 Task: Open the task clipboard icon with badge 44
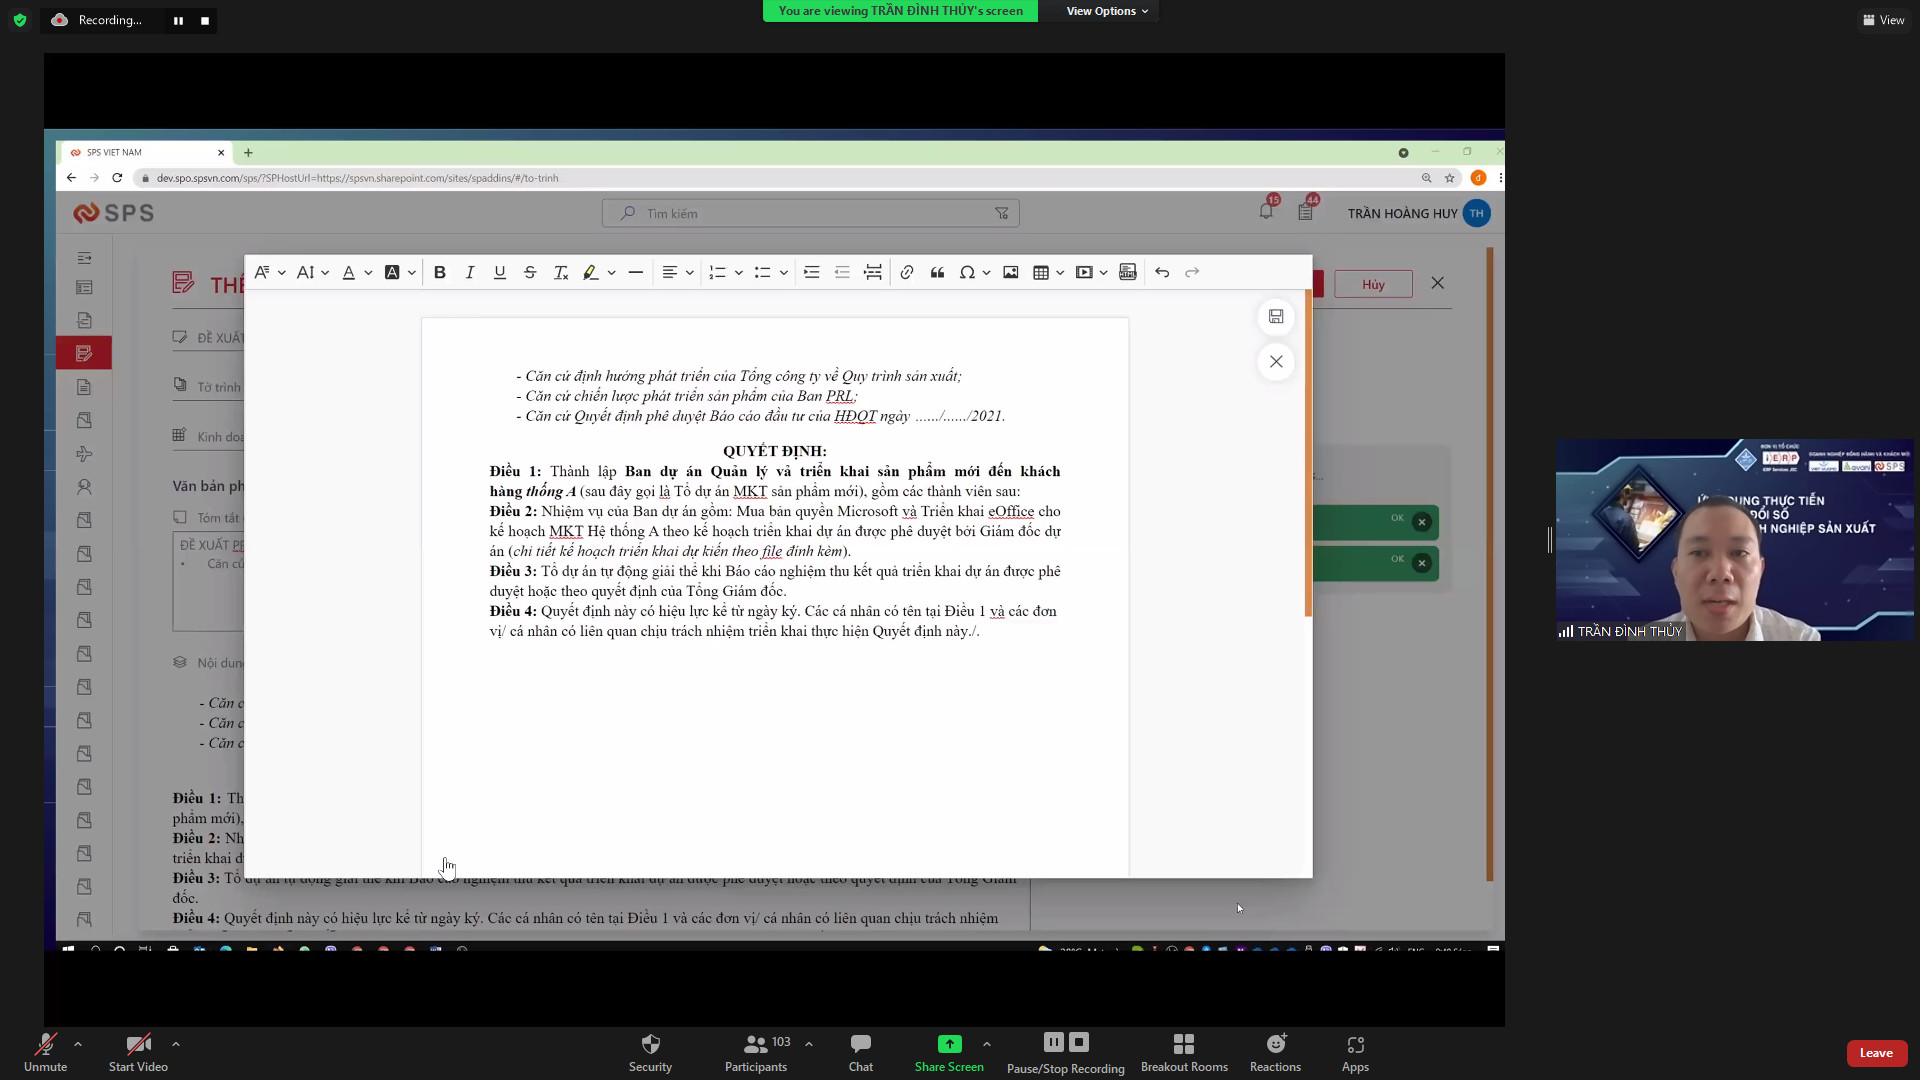pyautogui.click(x=1305, y=211)
